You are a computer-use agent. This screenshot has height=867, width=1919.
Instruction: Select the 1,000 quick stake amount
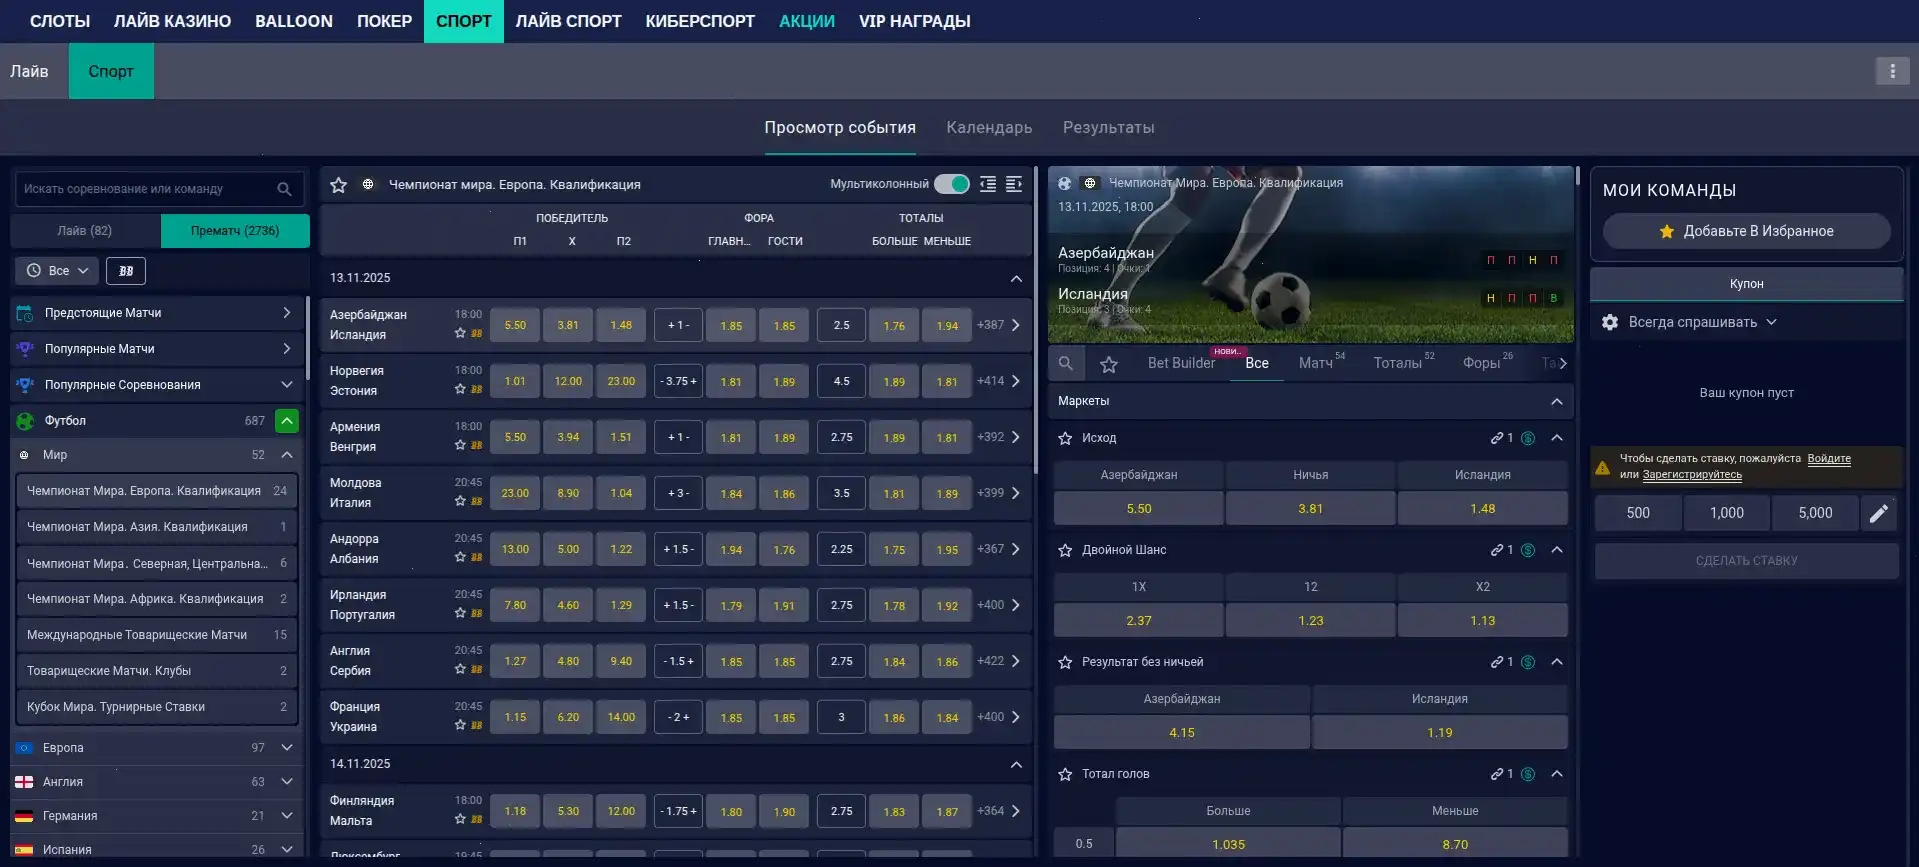(1726, 513)
